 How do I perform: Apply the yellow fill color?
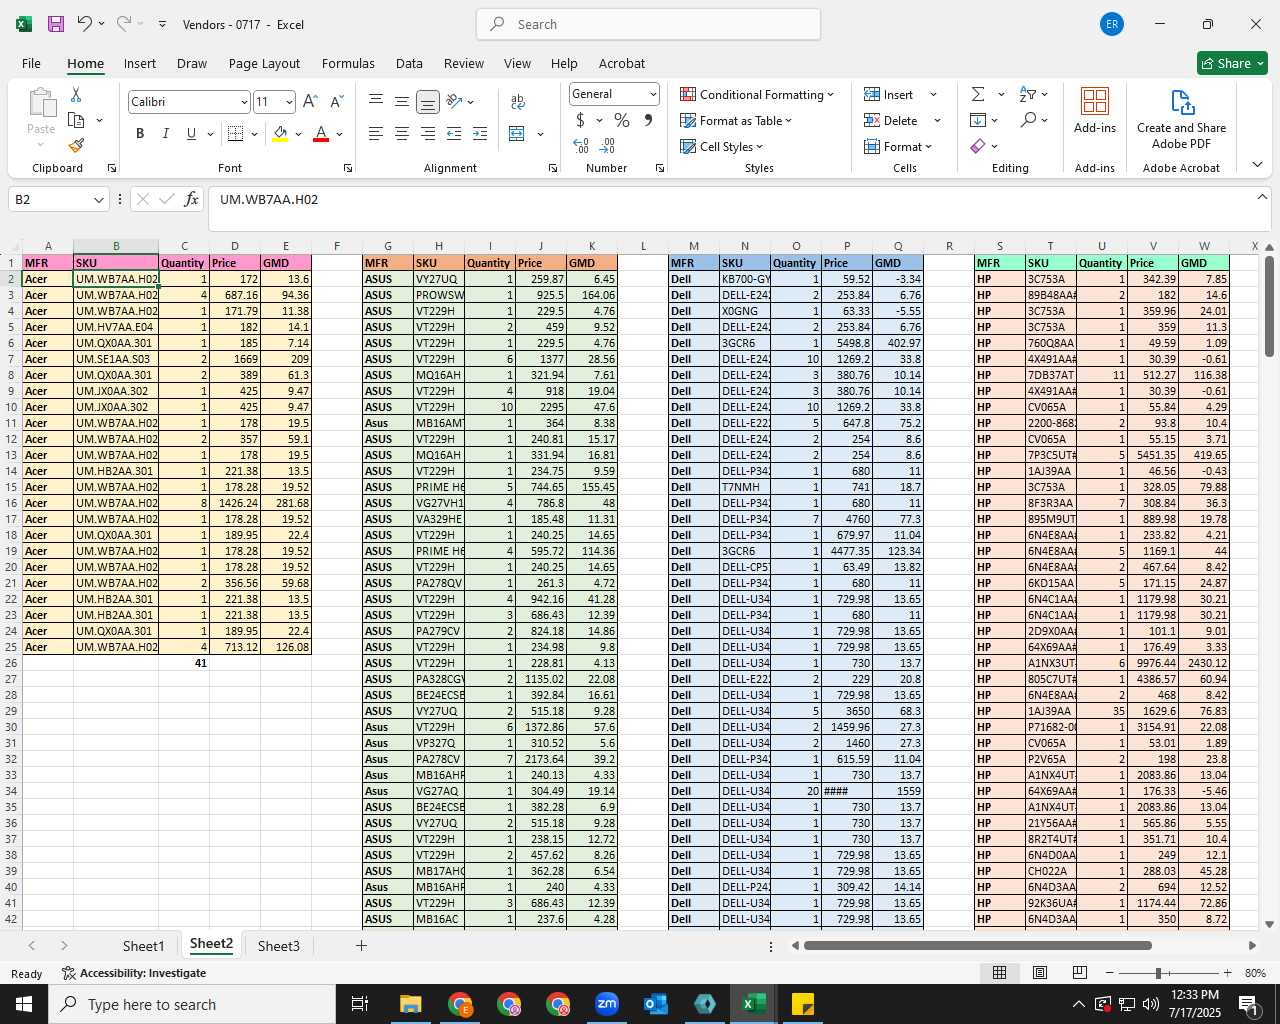[280, 134]
